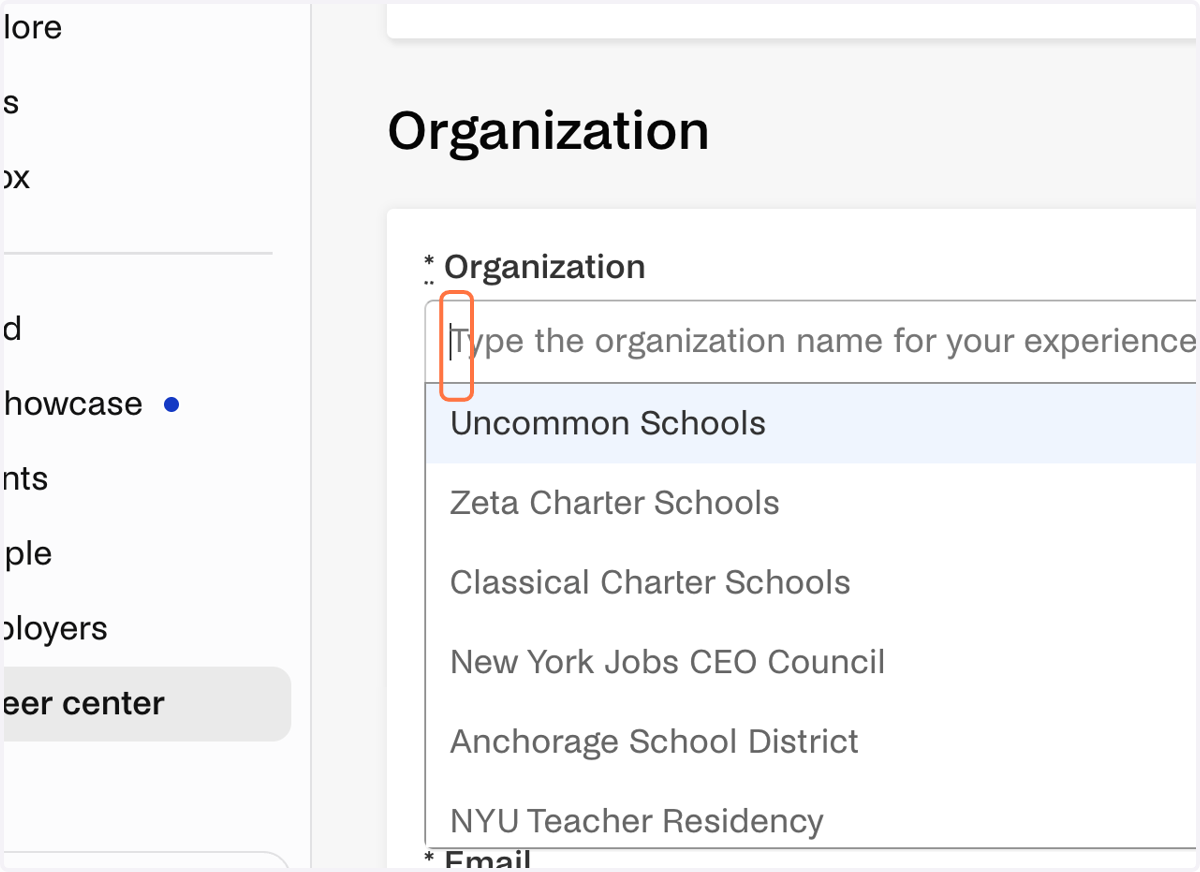Select New York Jobs CEO Council
The image size is (1200, 872).
[x=812, y=661]
